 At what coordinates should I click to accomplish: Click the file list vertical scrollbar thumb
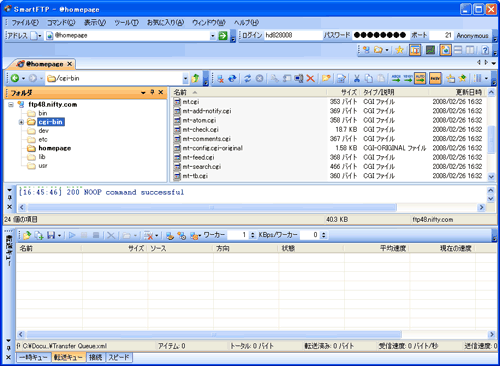491,139
